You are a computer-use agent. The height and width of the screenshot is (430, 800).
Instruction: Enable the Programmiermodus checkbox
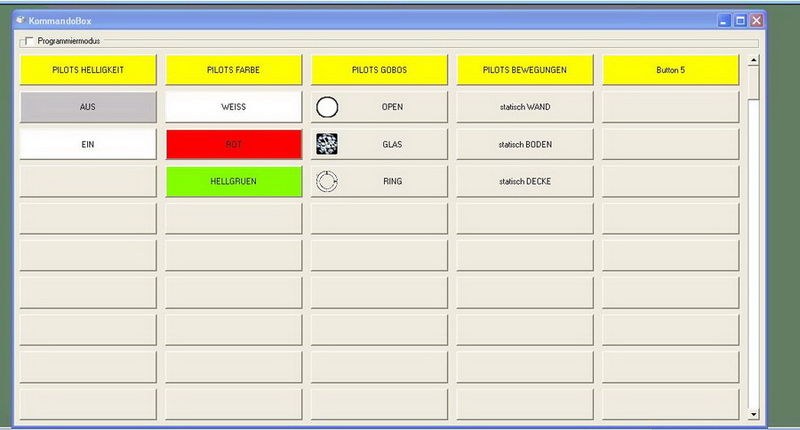tap(27, 41)
